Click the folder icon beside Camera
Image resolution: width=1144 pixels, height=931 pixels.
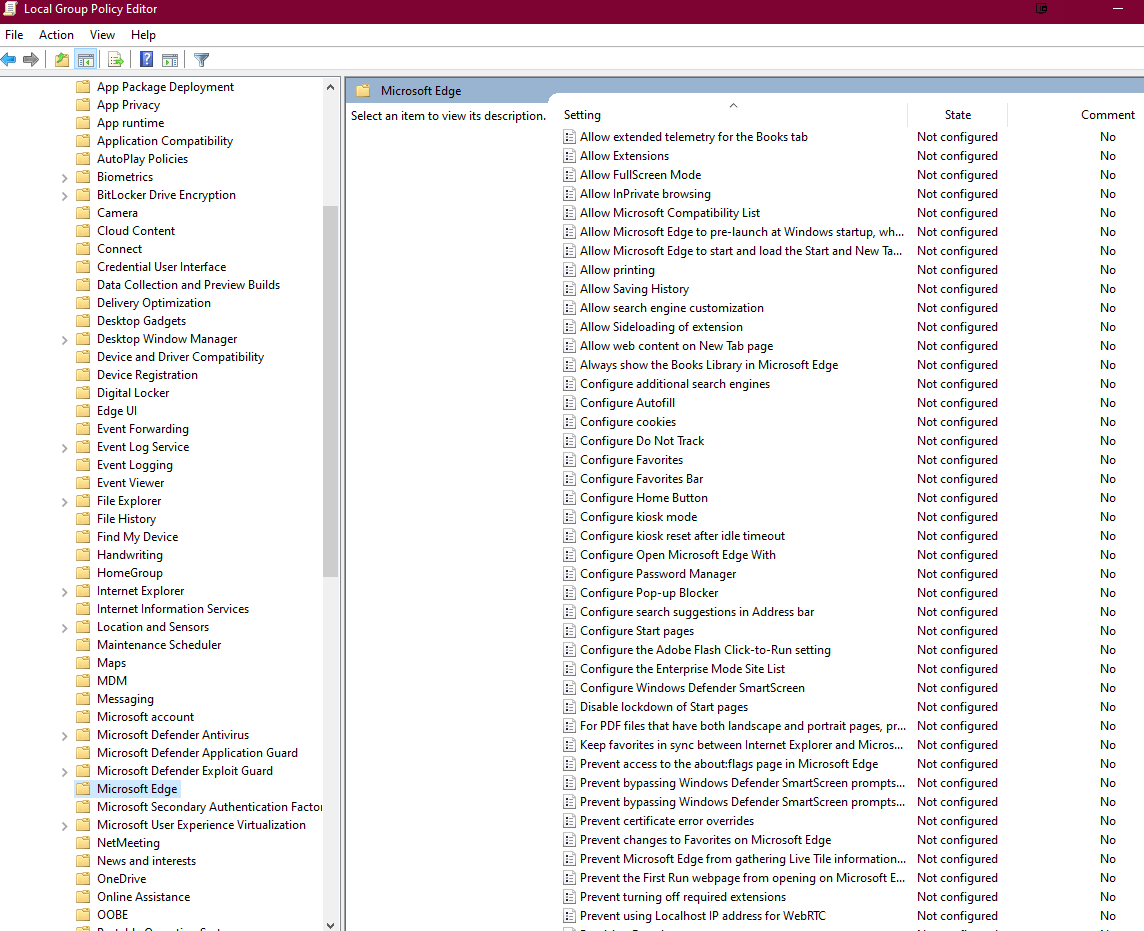[83, 212]
